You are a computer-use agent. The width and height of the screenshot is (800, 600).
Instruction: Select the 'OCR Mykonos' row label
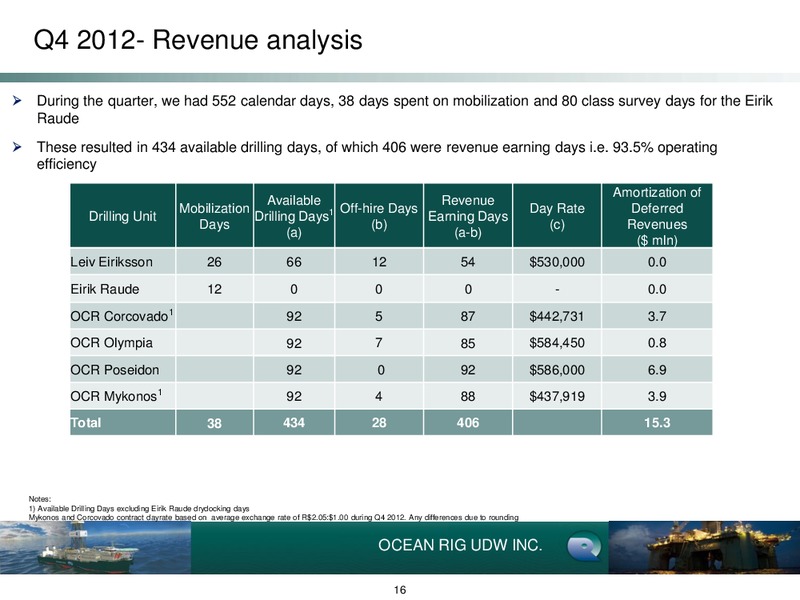(116, 396)
